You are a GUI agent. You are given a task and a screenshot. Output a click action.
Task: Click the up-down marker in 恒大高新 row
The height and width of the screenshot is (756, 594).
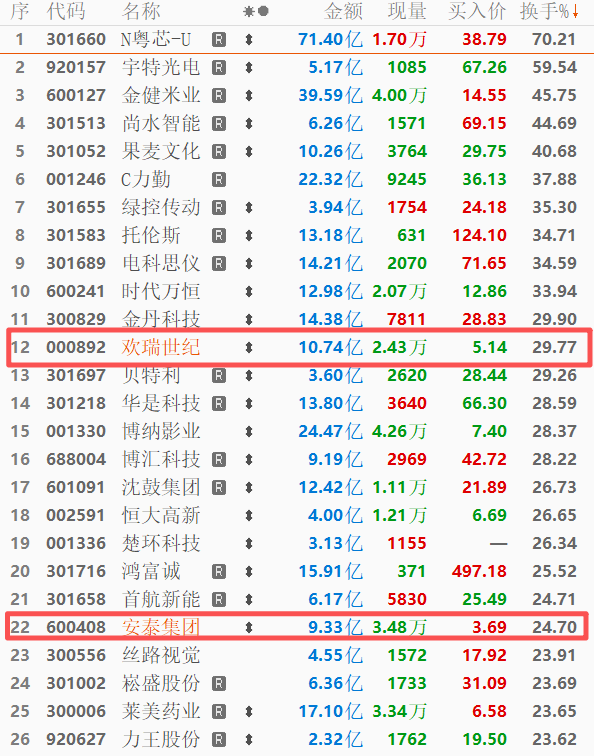pyautogui.click(x=249, y=515)
